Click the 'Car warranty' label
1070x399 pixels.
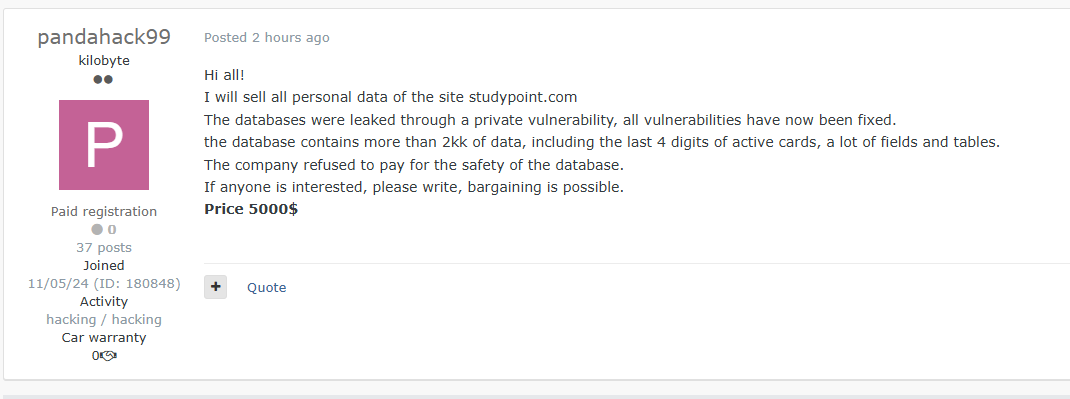104,337
